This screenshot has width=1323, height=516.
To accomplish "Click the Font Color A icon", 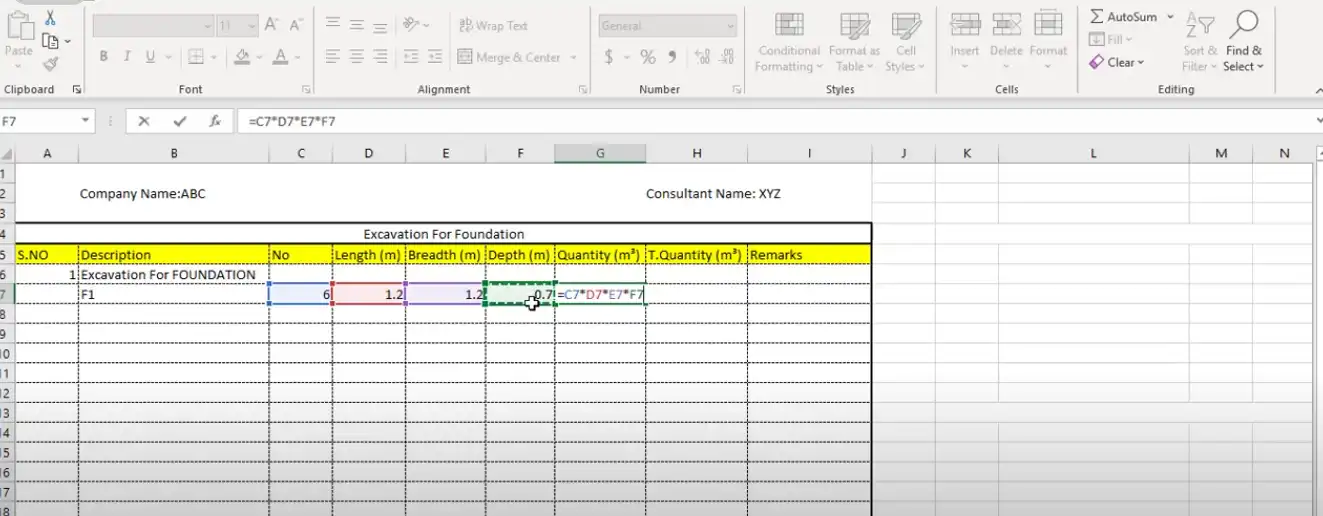I will (281, 57).
